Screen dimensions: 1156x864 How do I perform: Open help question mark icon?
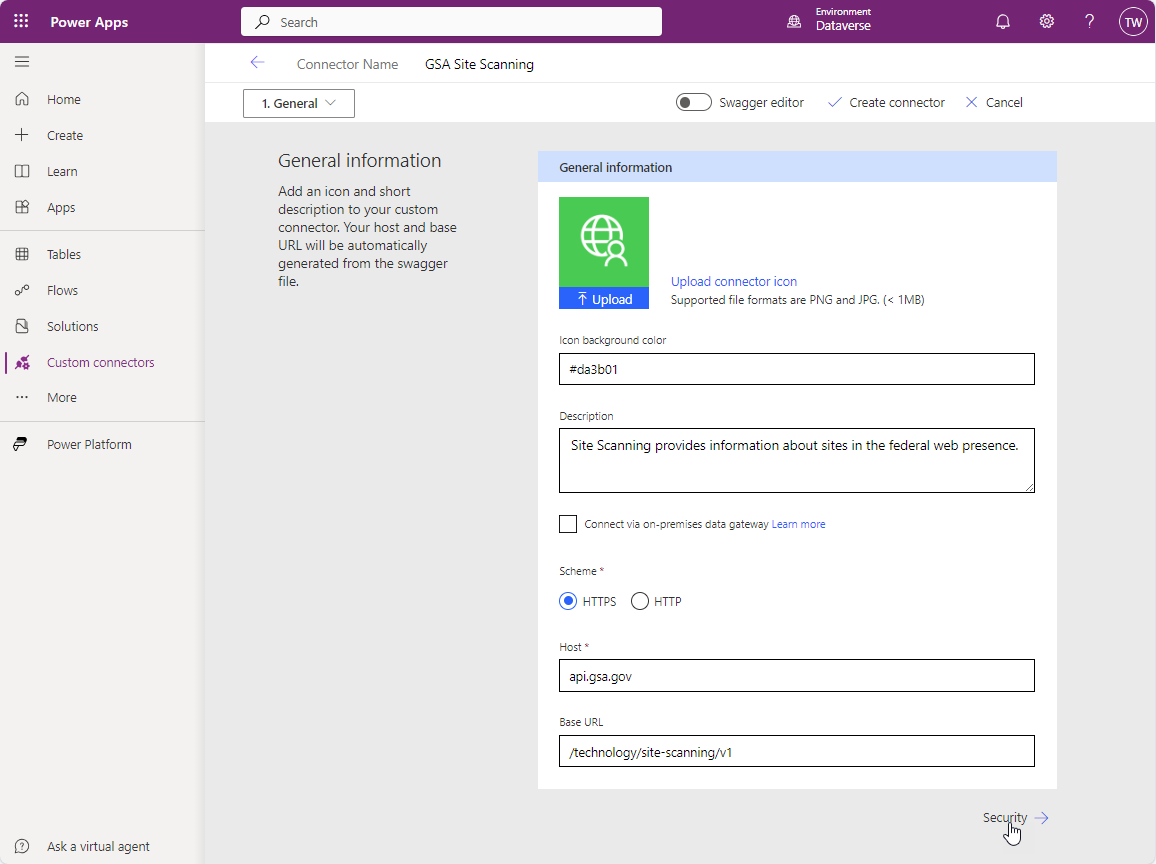(x=1089, y=21)
